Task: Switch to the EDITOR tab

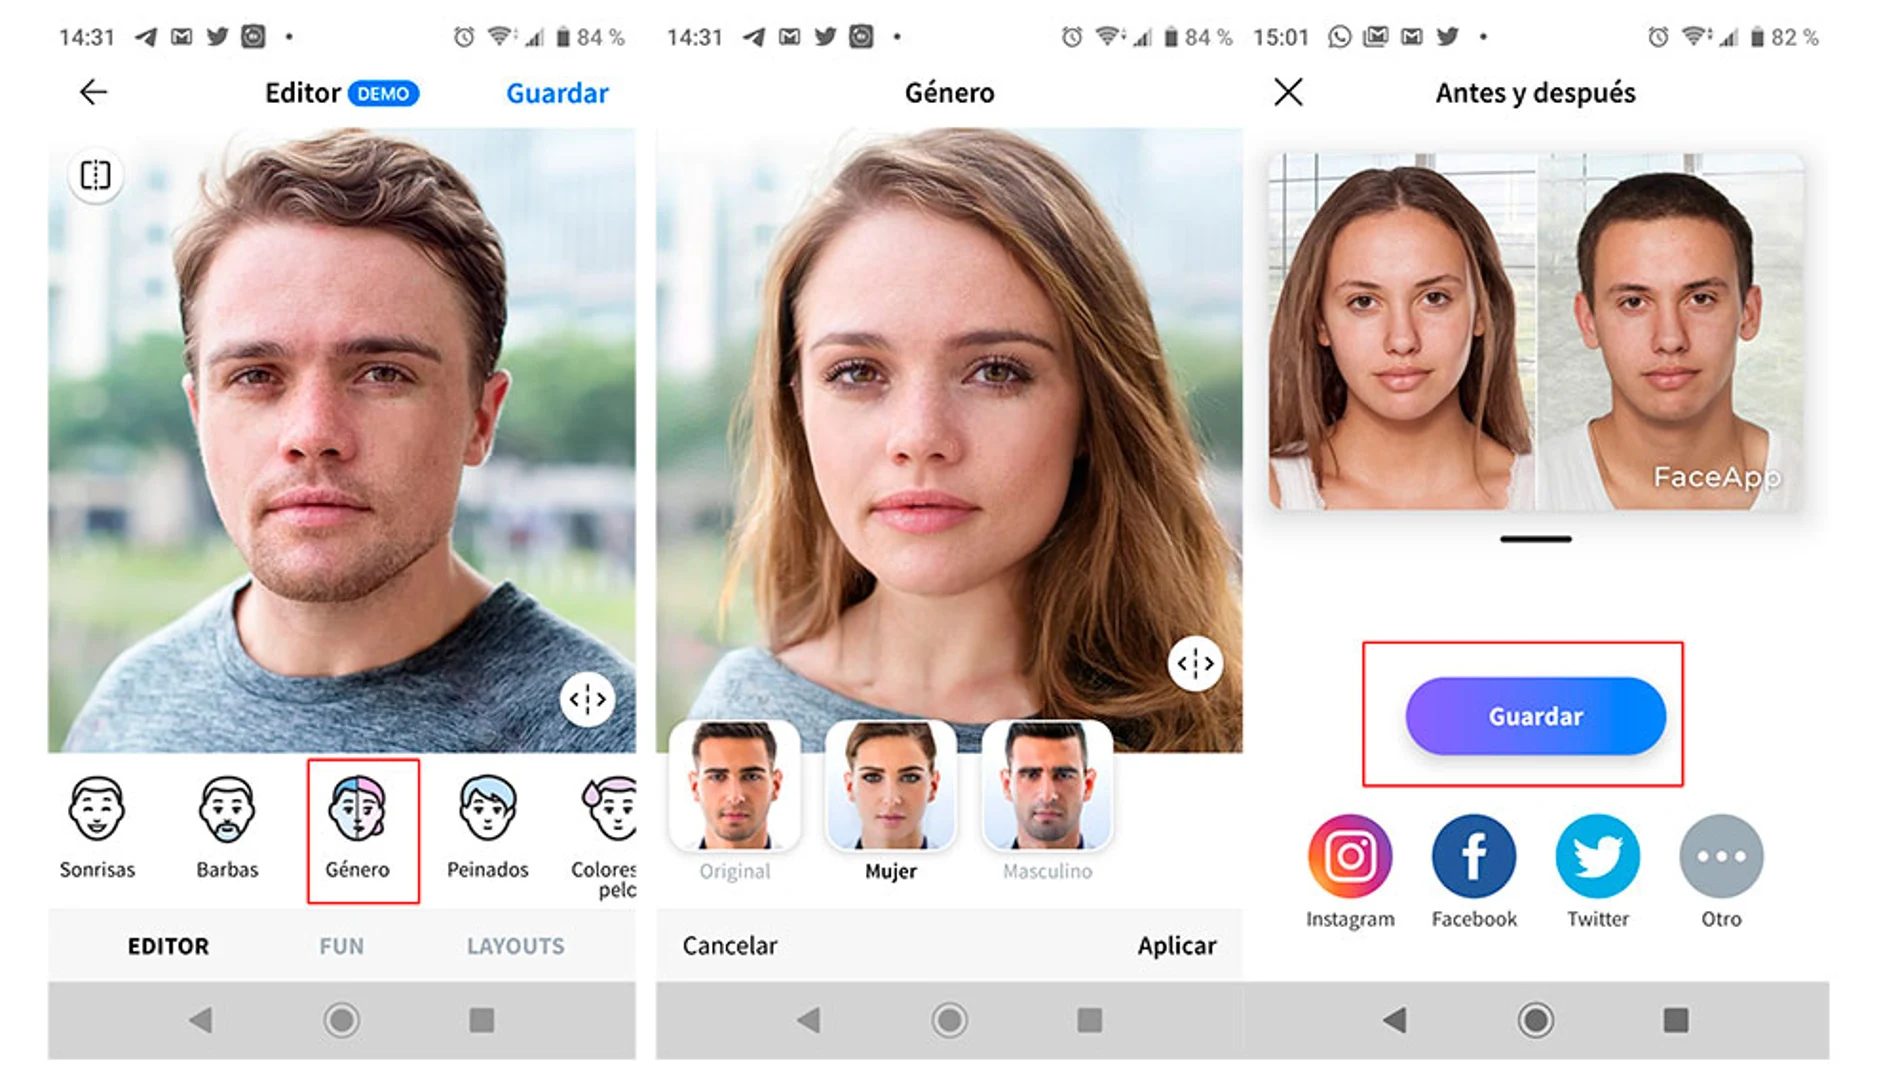Action: point(168,946)
